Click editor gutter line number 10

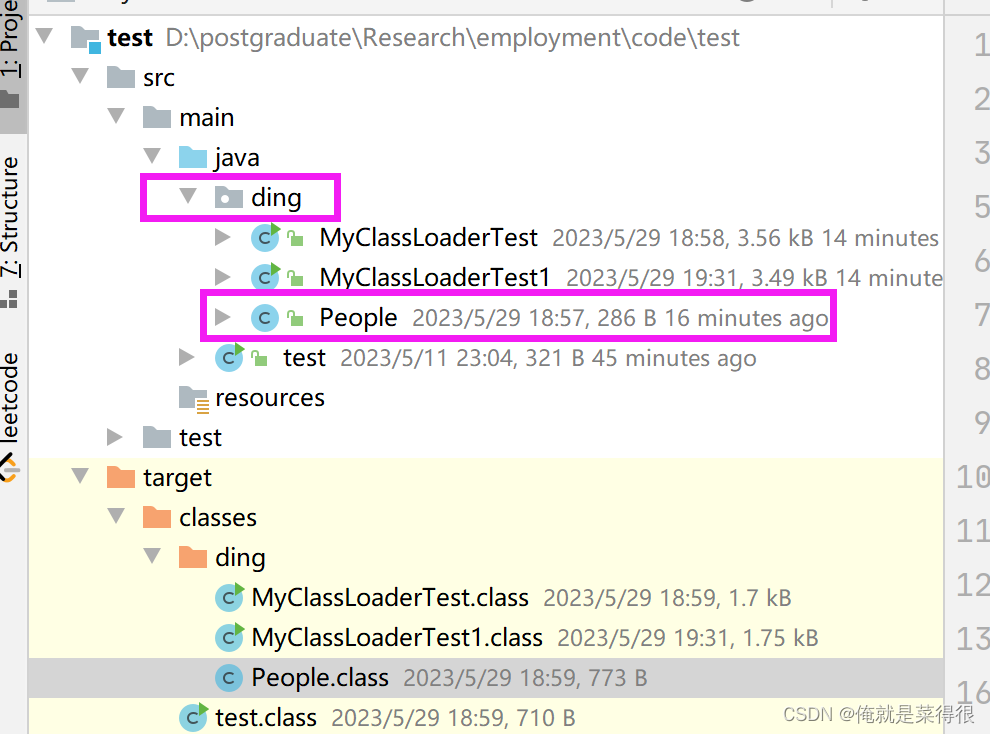(x=973, y=477)
